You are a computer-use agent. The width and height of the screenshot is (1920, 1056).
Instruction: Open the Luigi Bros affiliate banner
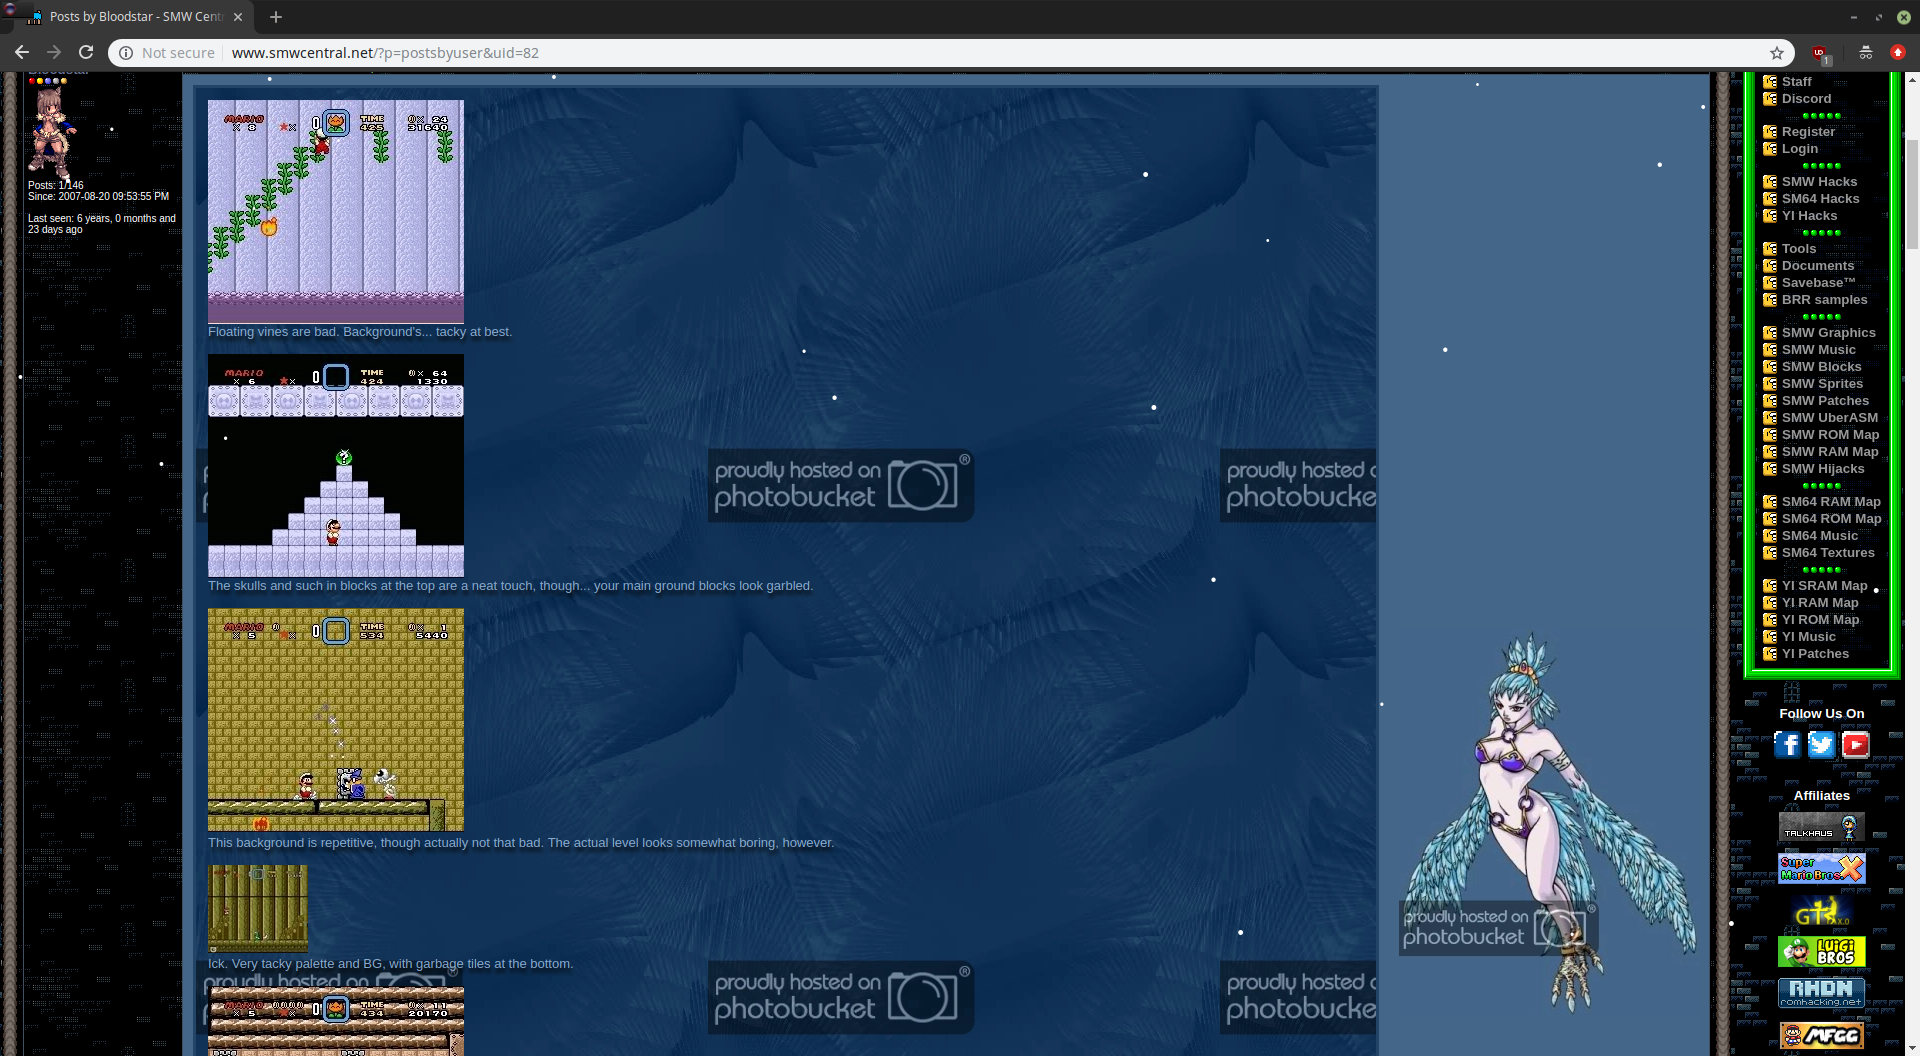click(x=1821, y=951)
